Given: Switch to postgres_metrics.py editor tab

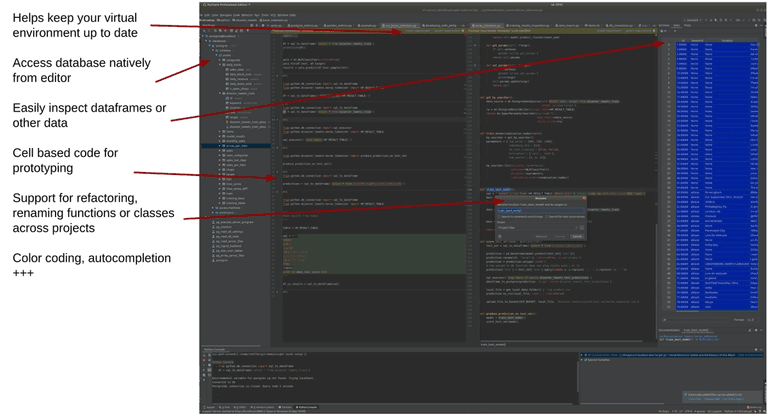Looking at the screenshot, I should click(x=302, y=25).
